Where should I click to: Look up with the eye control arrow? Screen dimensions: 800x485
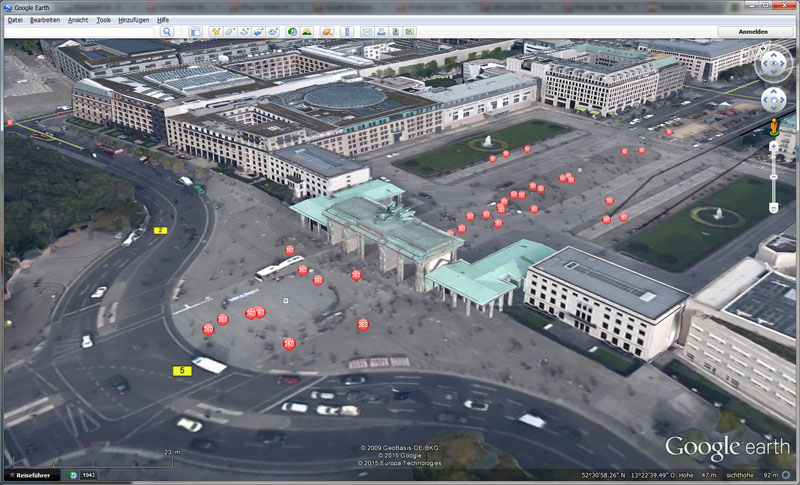click(x=773, y=55)
